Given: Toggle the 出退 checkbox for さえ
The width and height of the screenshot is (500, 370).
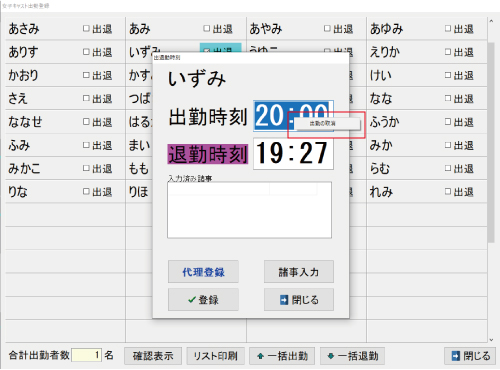Looking at the screenshot, I should click(86, 98).
